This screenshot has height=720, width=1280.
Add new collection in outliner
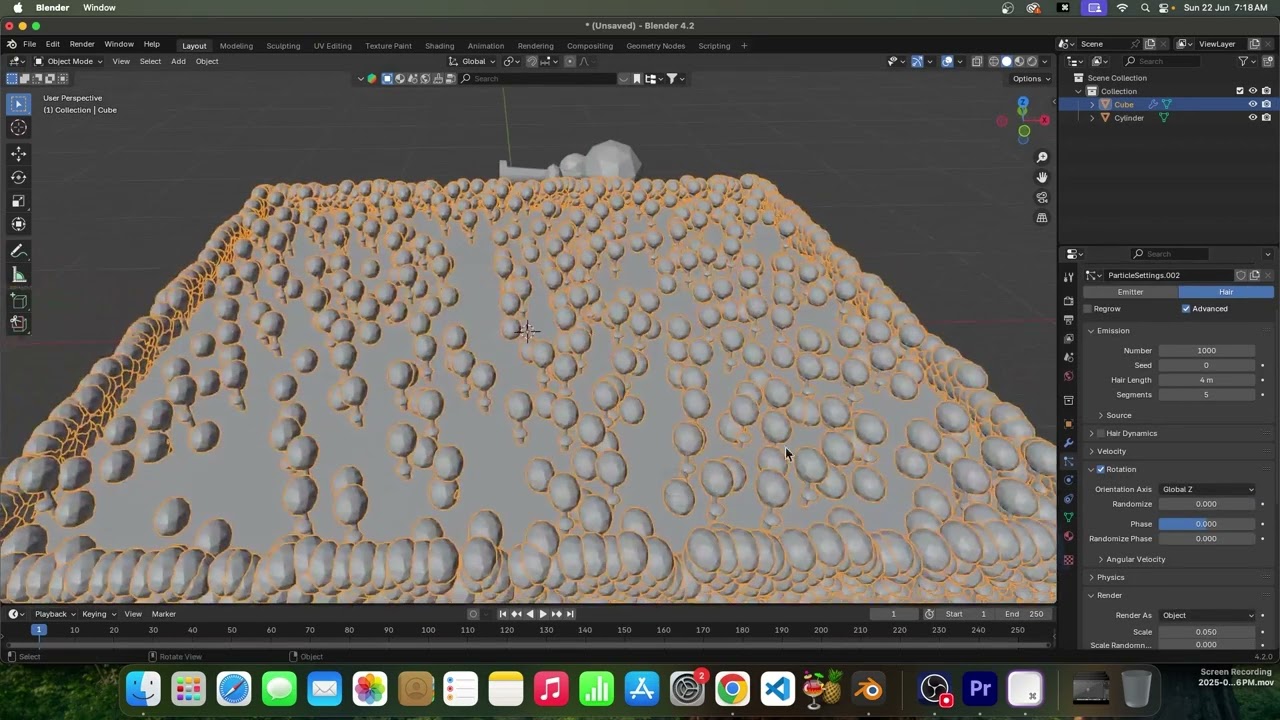[1268, 61]
